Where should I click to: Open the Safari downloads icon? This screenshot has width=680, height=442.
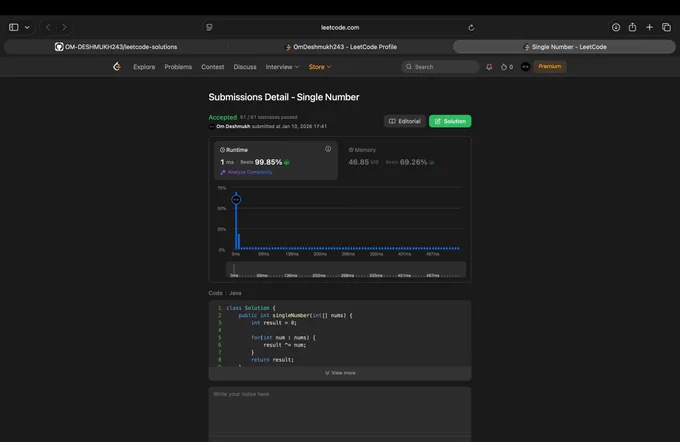click(x=616, y=27)
